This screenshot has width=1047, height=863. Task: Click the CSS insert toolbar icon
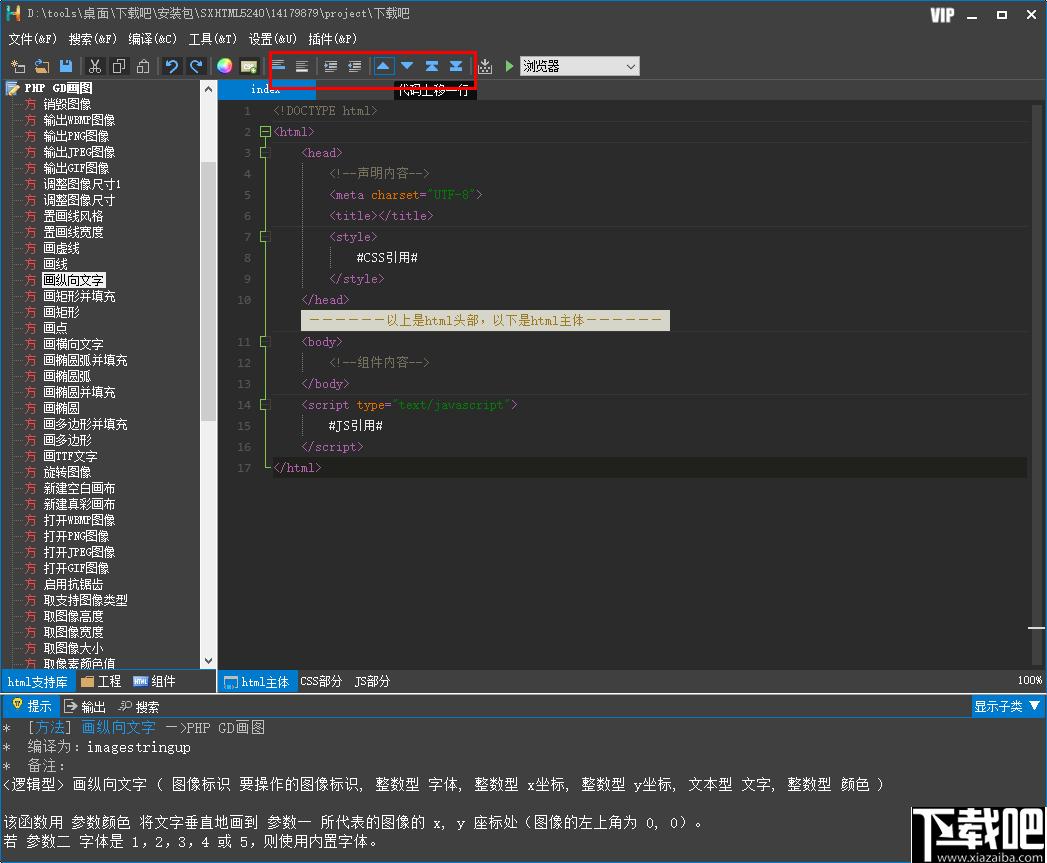point(248,66)
